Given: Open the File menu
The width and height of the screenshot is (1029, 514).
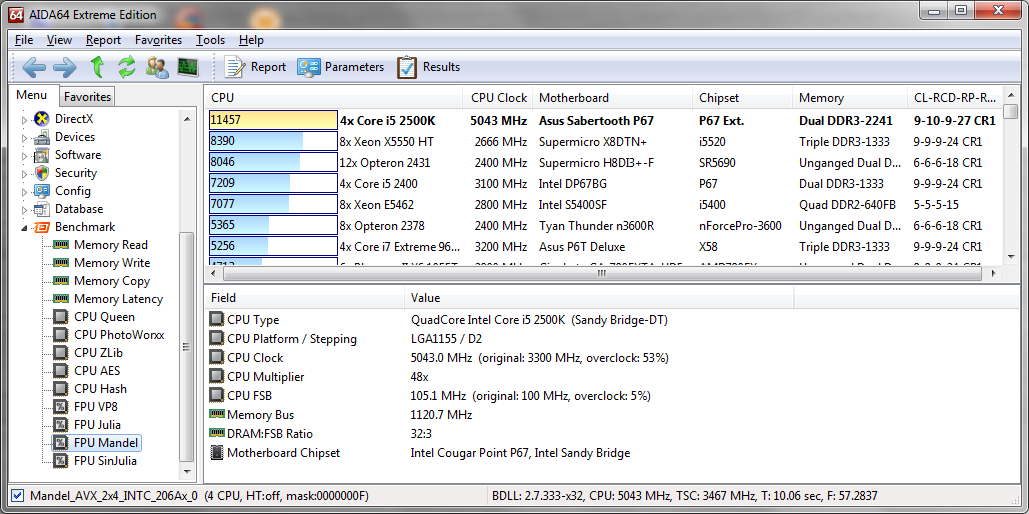Looking at the screenshot, I should [x=24, y=40].
